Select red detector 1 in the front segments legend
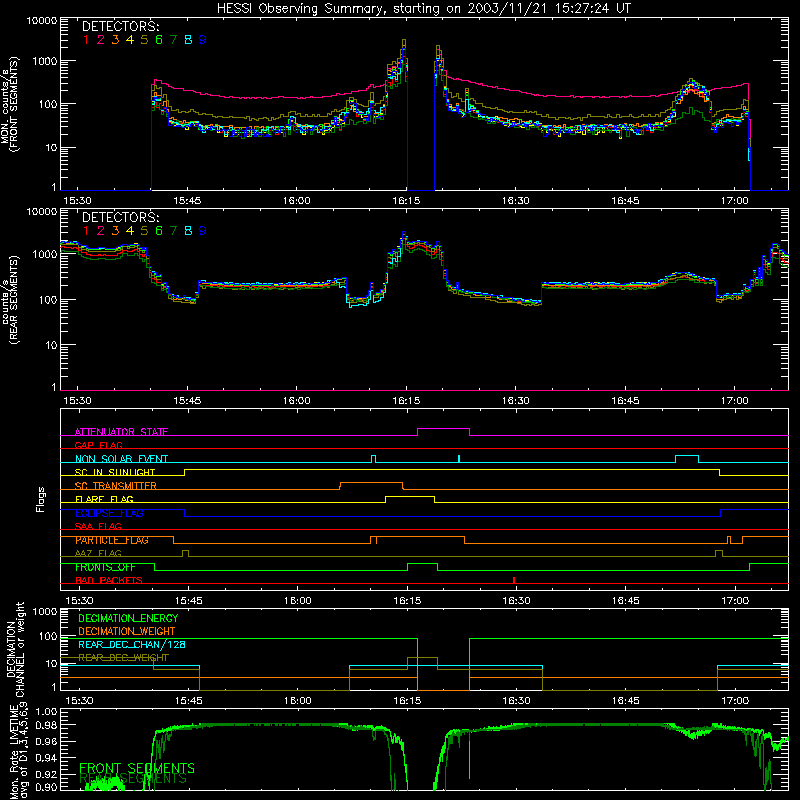 (86, 40)
